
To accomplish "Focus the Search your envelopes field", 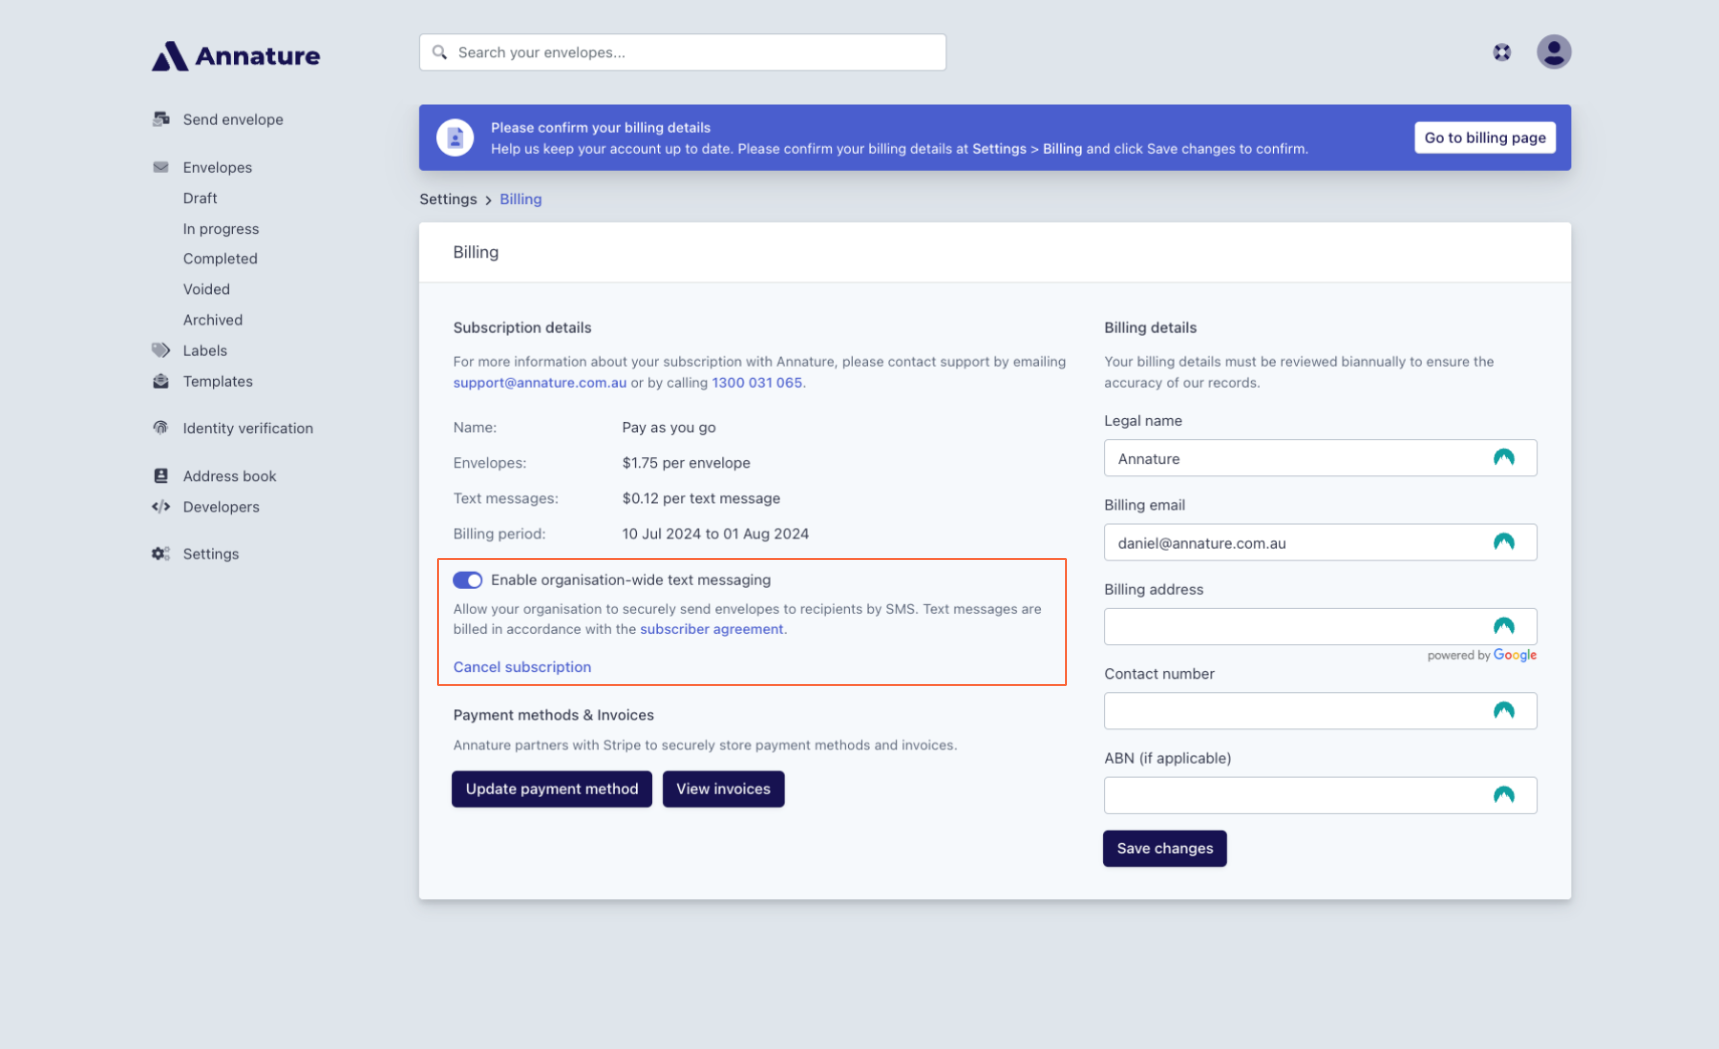I will coord(682,52).
